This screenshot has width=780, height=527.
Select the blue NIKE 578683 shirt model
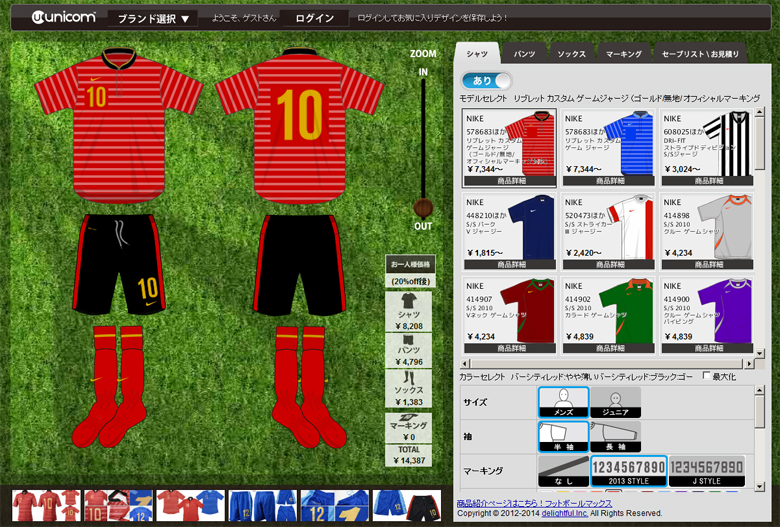tap(608, 148)
